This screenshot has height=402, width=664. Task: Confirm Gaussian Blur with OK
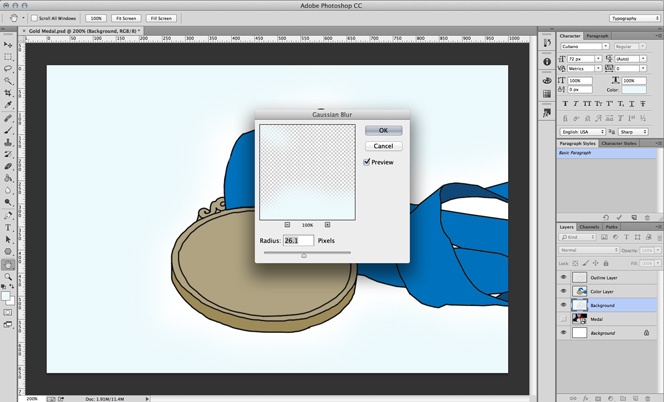(x=383, y=130)
